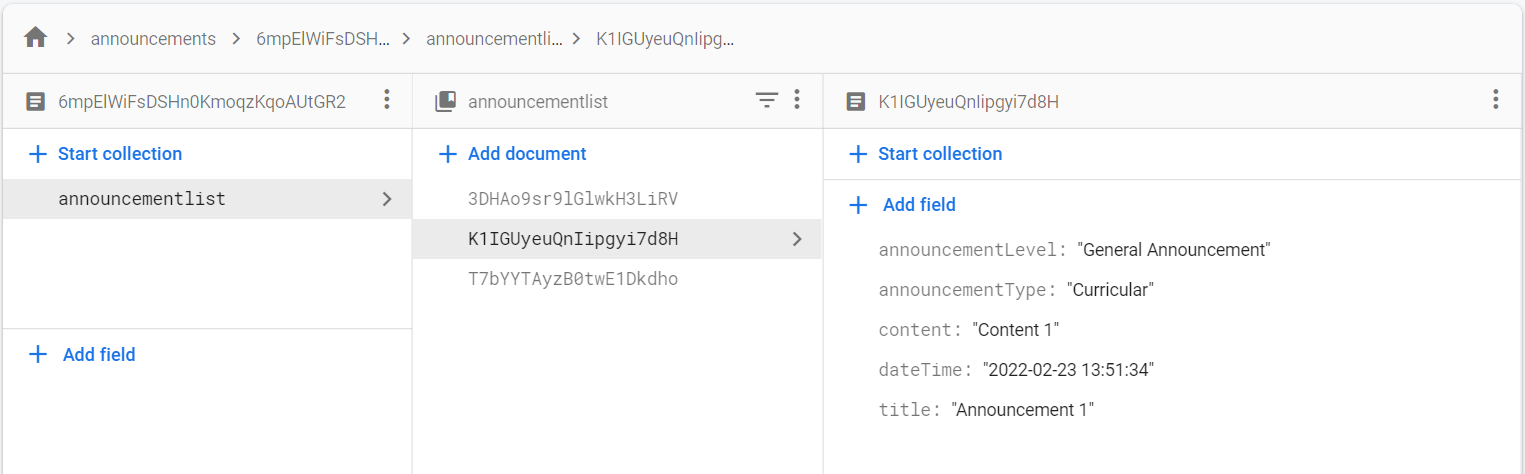Add a field in the left document panel
Screen dimensions: 1525x474
[x=82, y=354]
